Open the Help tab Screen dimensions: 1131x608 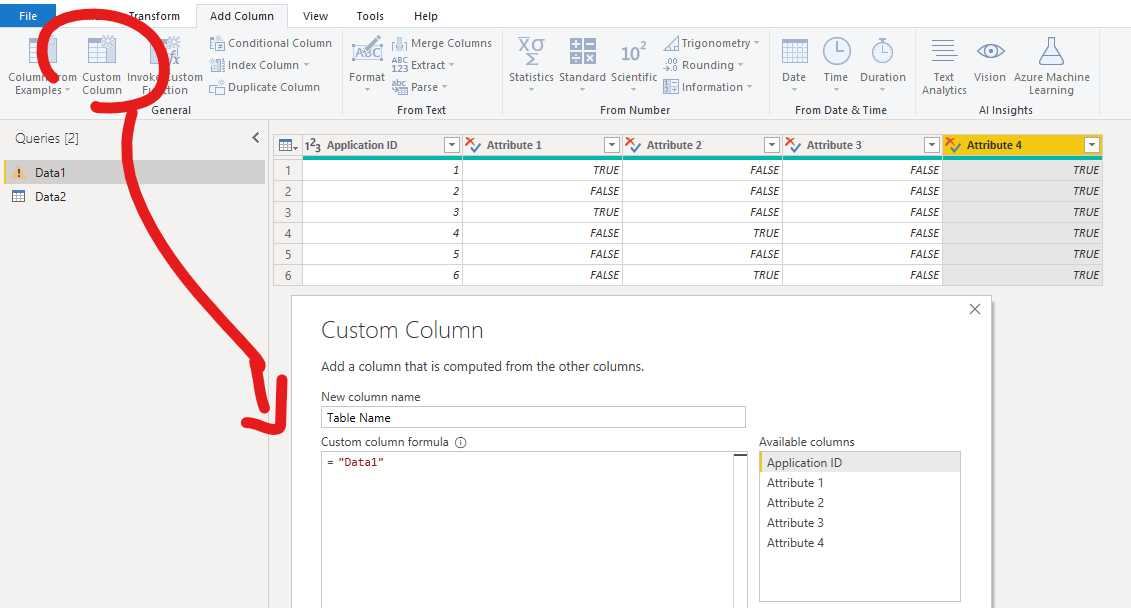point(426,16)
